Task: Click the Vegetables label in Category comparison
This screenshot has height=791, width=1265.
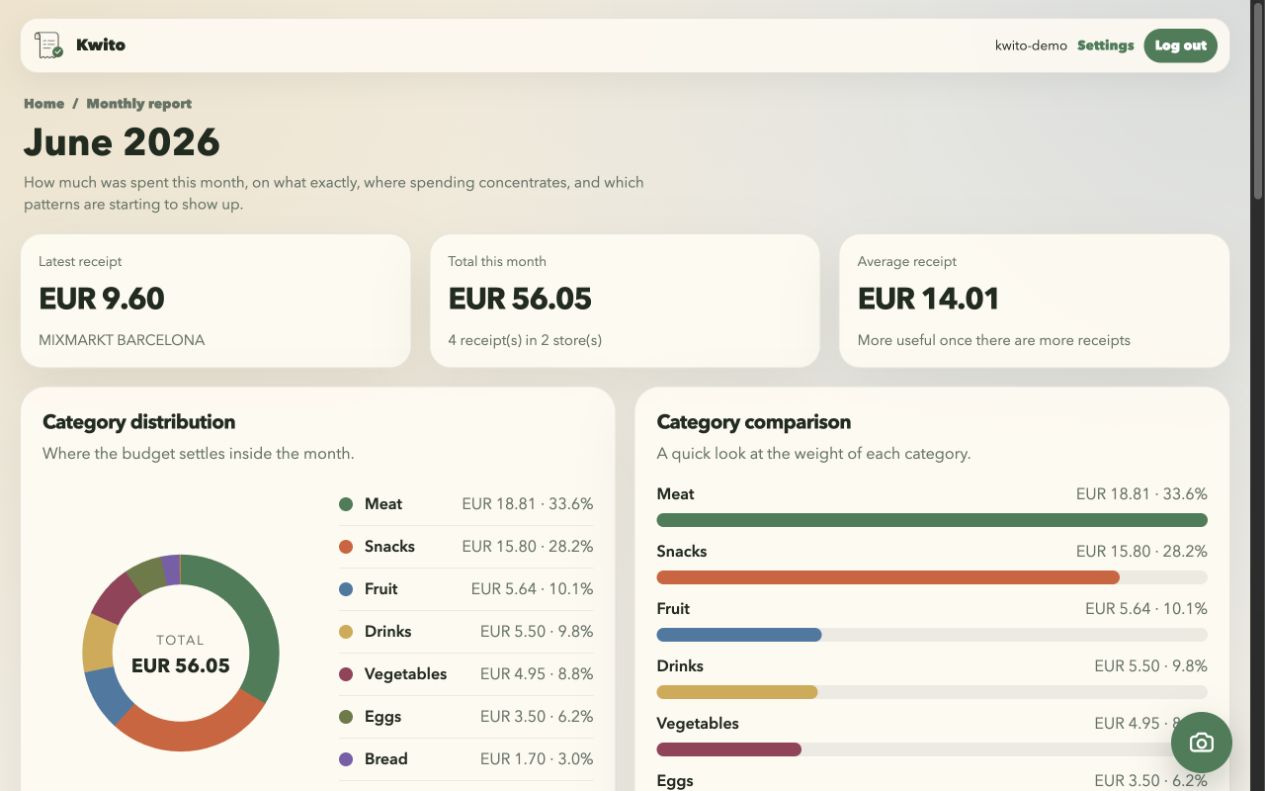Action: pyautogui.click(x=697, y=723)
